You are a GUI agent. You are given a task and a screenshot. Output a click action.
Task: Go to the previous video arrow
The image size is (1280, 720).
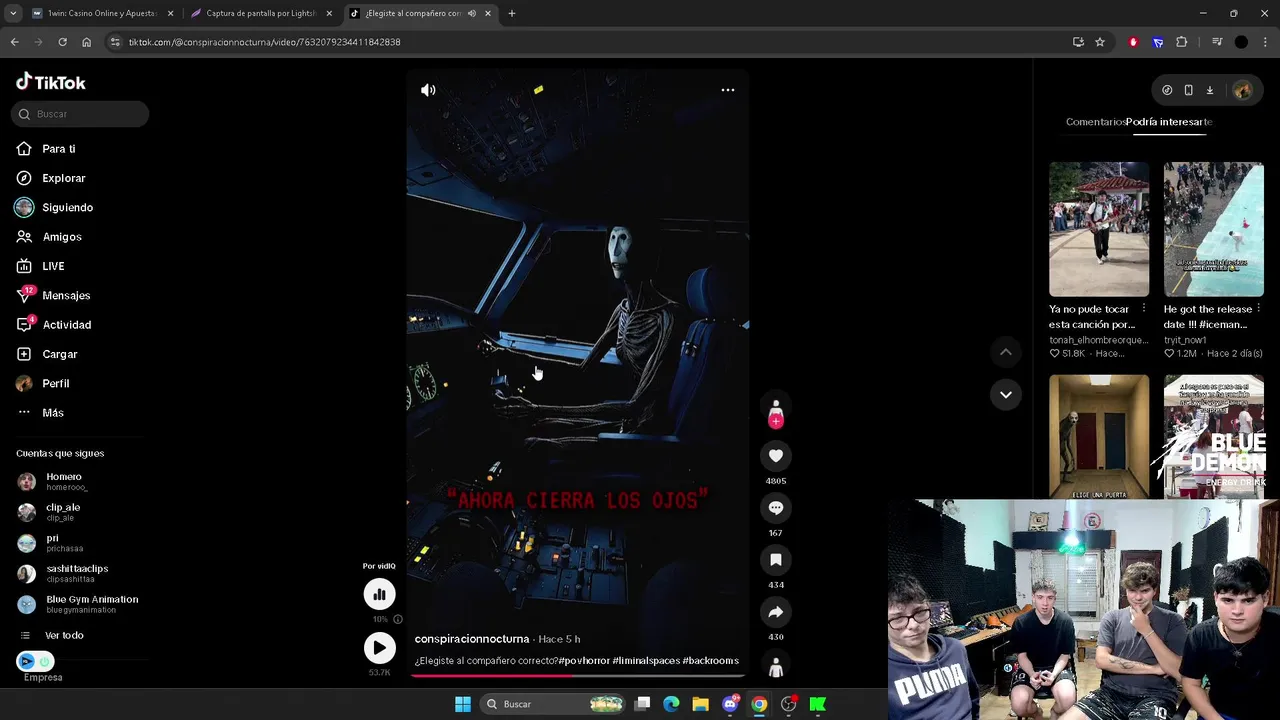[1006, 352]
